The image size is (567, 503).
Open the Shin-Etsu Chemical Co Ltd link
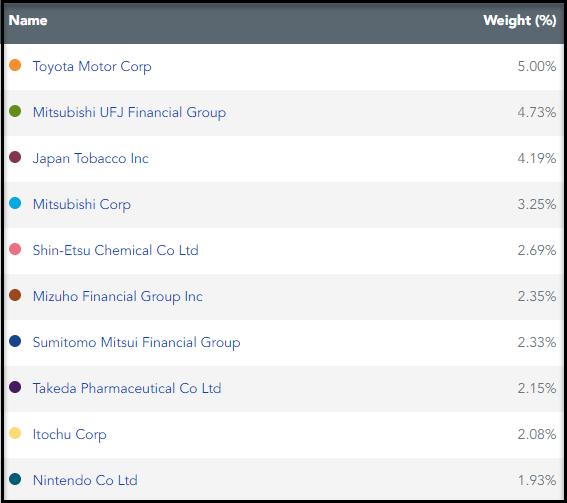(116, 250)
